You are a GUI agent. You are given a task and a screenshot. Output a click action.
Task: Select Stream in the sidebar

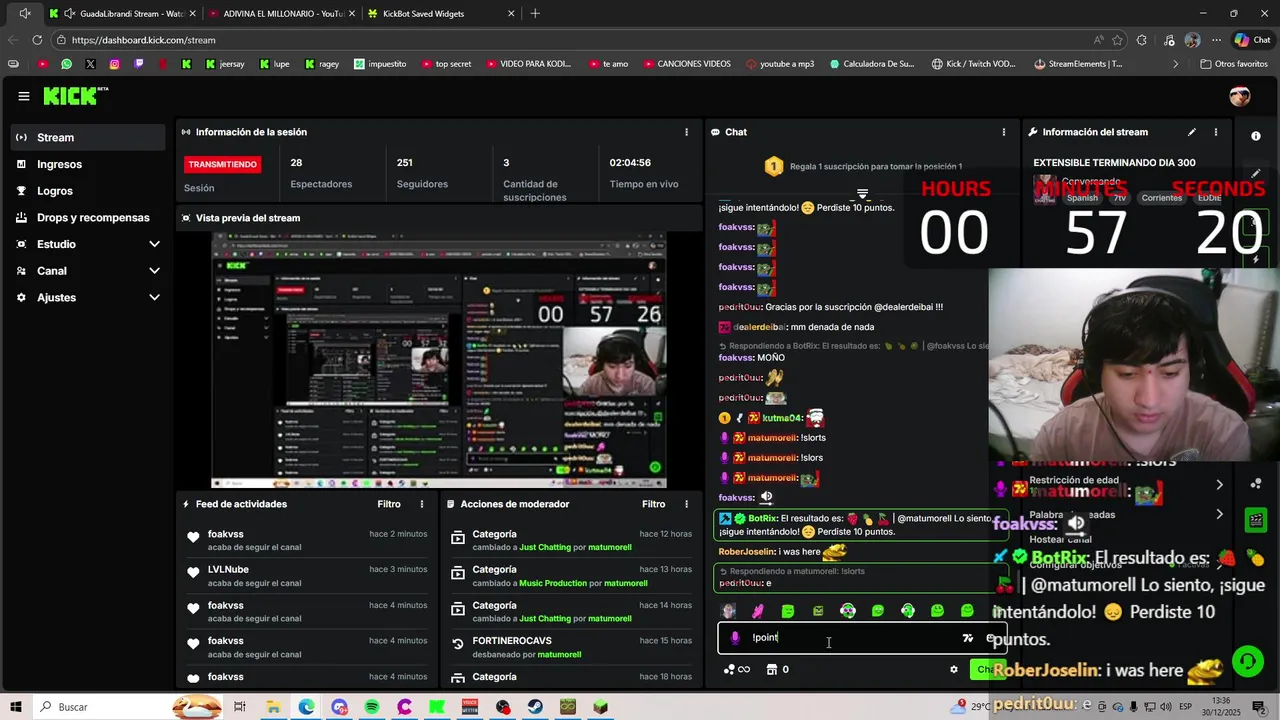click(88, 137)
